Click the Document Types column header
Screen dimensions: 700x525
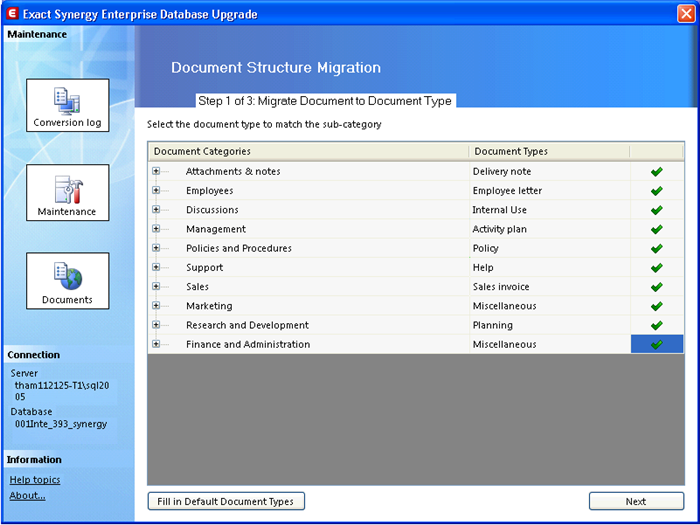pyautogui.click(x=550, y=151)
